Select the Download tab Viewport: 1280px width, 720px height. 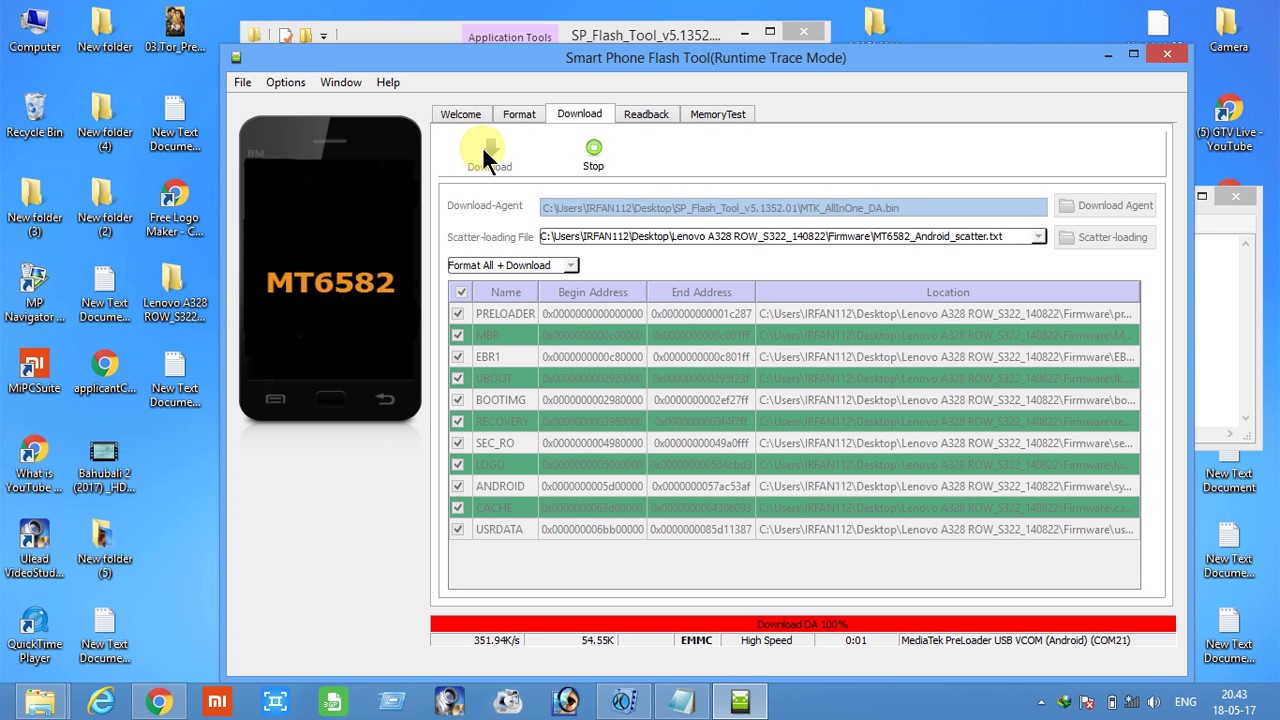580,113
